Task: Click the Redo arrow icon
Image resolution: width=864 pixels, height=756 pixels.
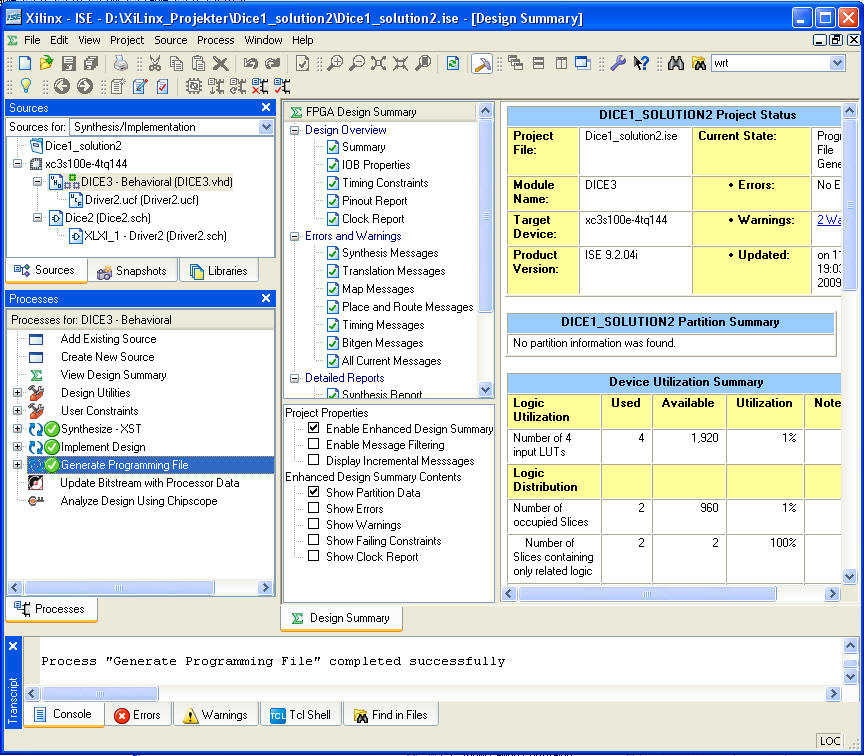Action: coord(272,63)
